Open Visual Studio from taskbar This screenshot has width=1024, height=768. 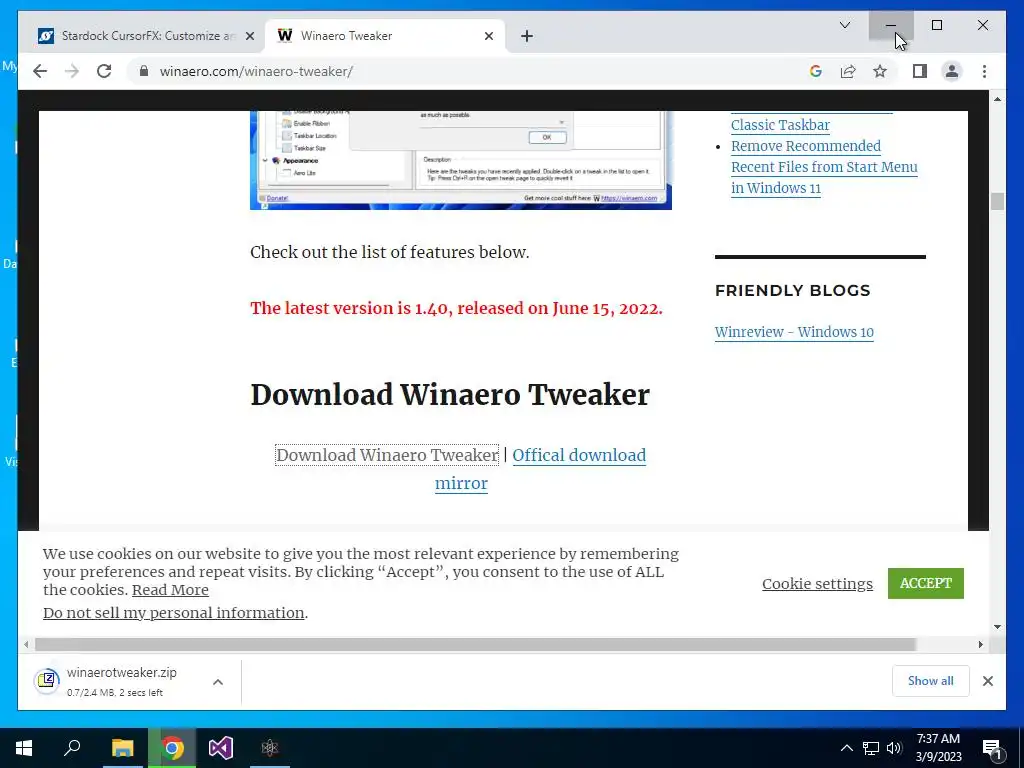(x=221, y=748)
